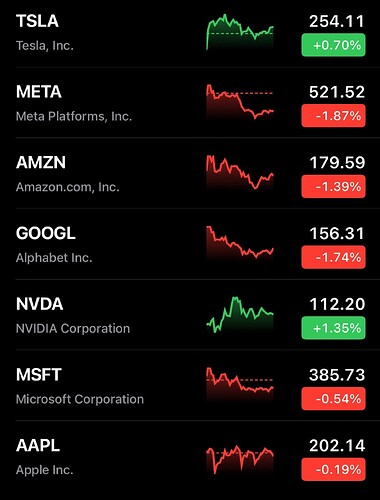The image size is (380, 500).
Task: Toggle TSLA +0.70% change badge
Action: click(333, 45)
